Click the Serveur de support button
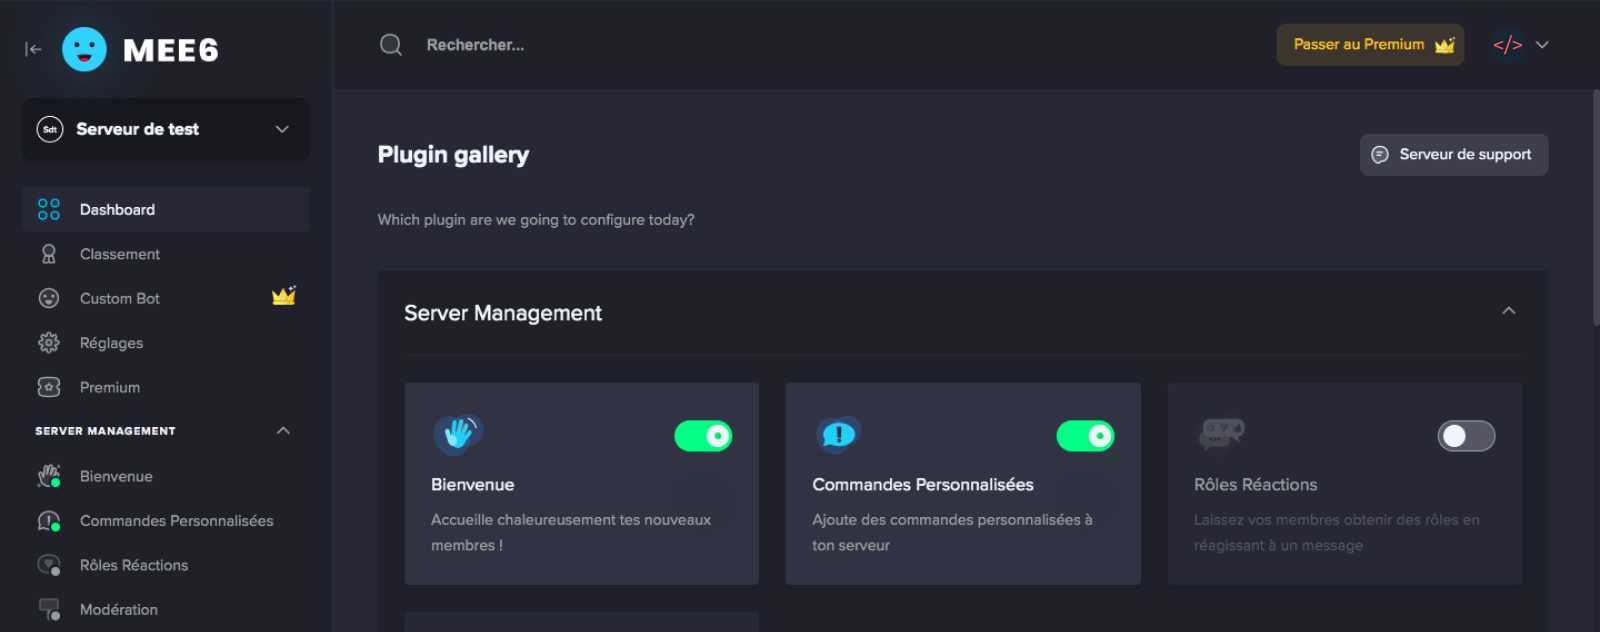 pos(1454,154)
